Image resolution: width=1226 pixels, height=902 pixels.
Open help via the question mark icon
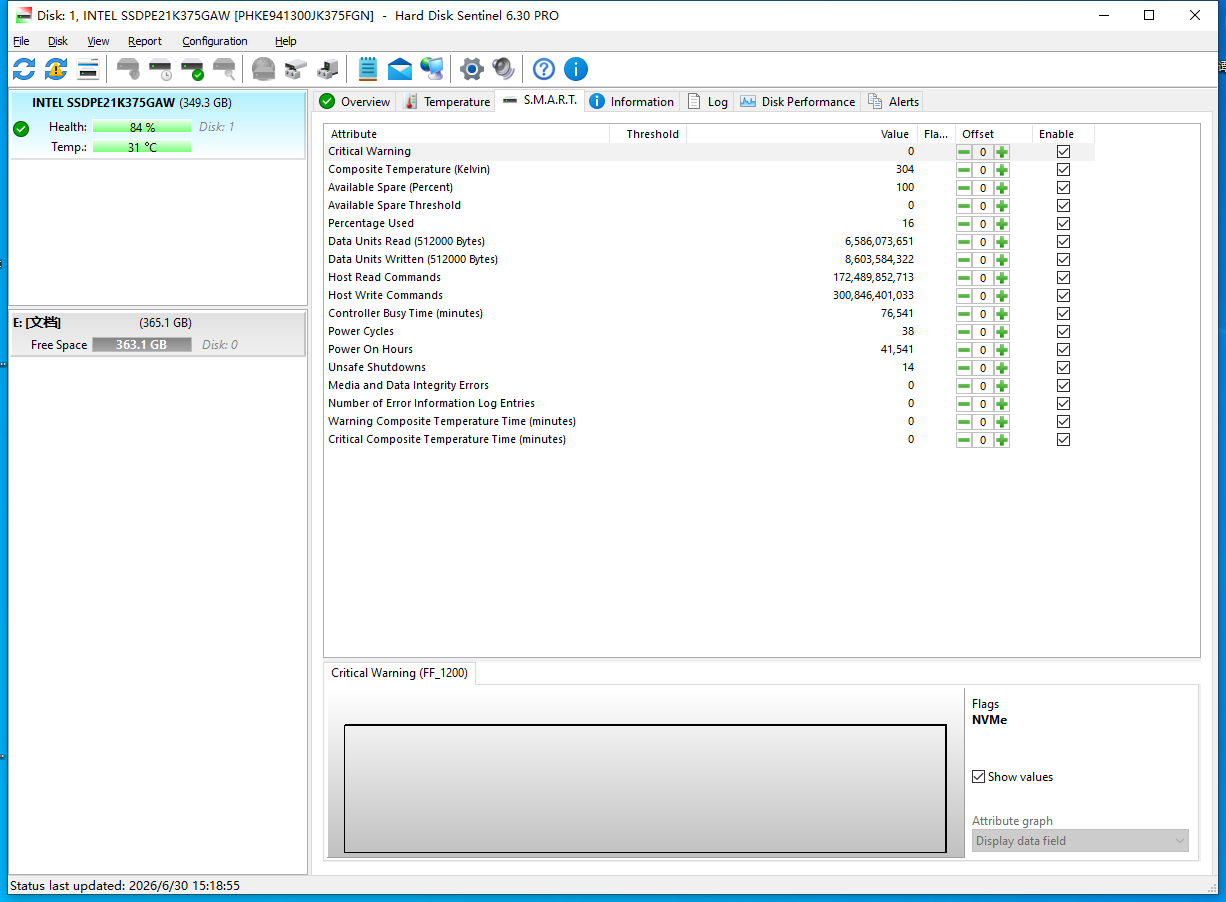pos(544,69)
